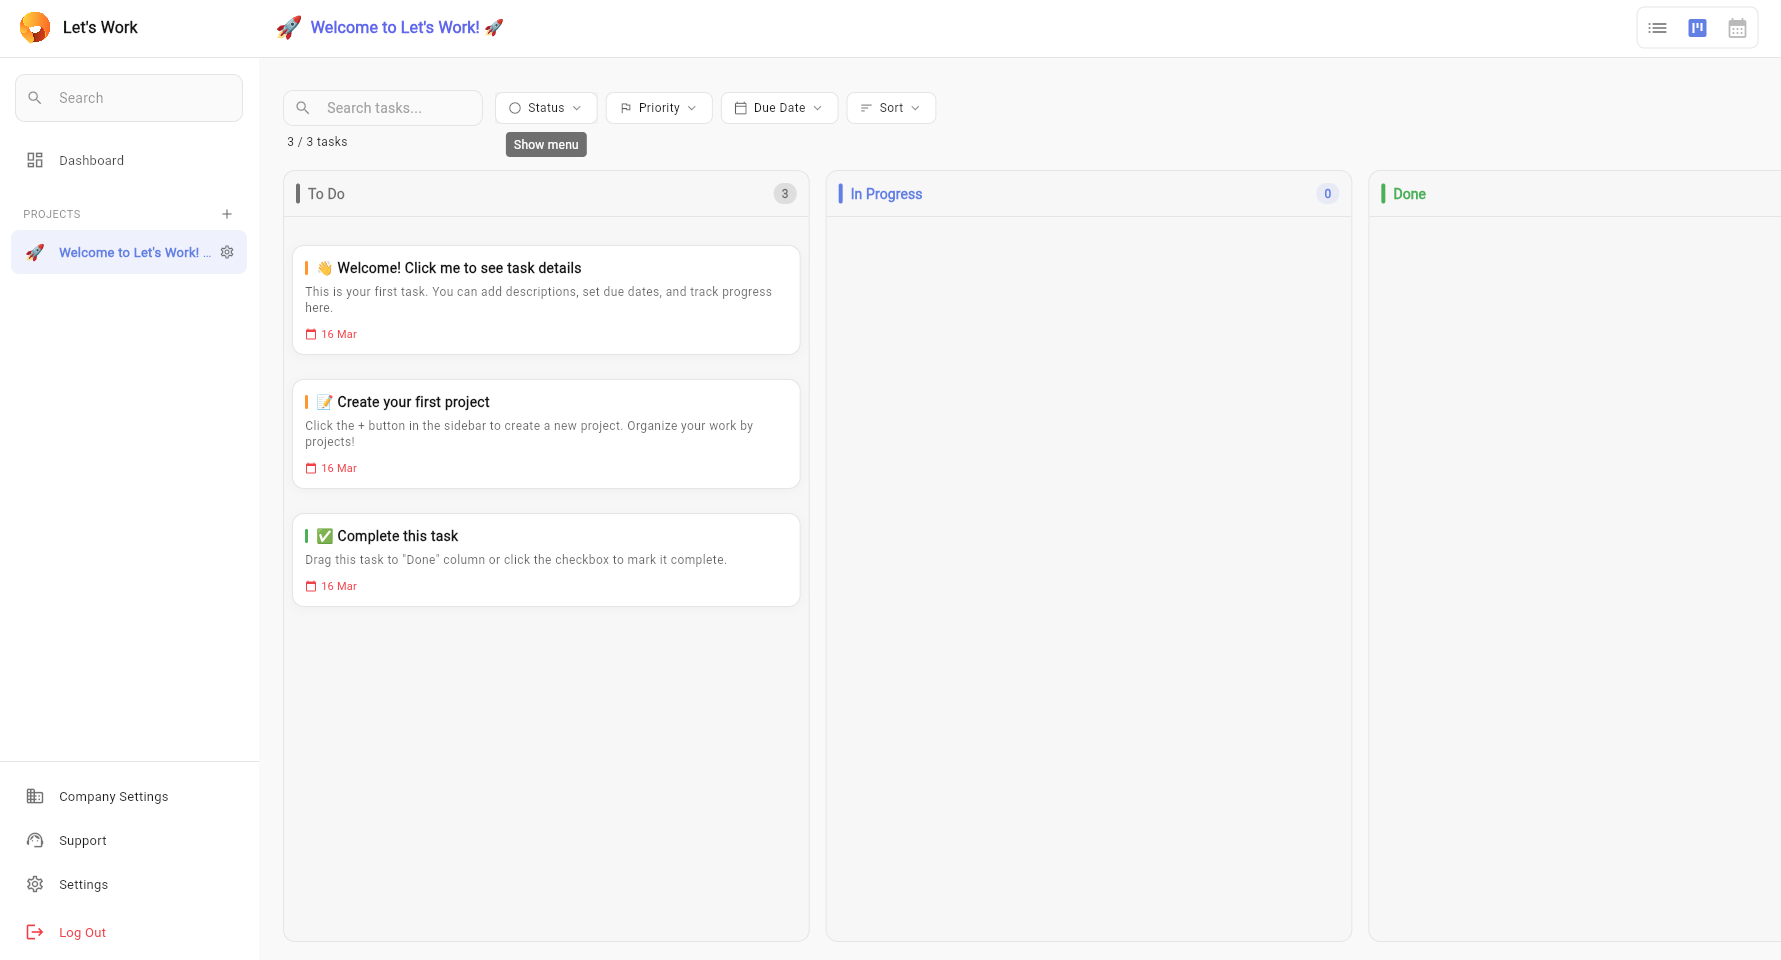Click rocket icon of Welcome project in sidebar

coord(35,252)
